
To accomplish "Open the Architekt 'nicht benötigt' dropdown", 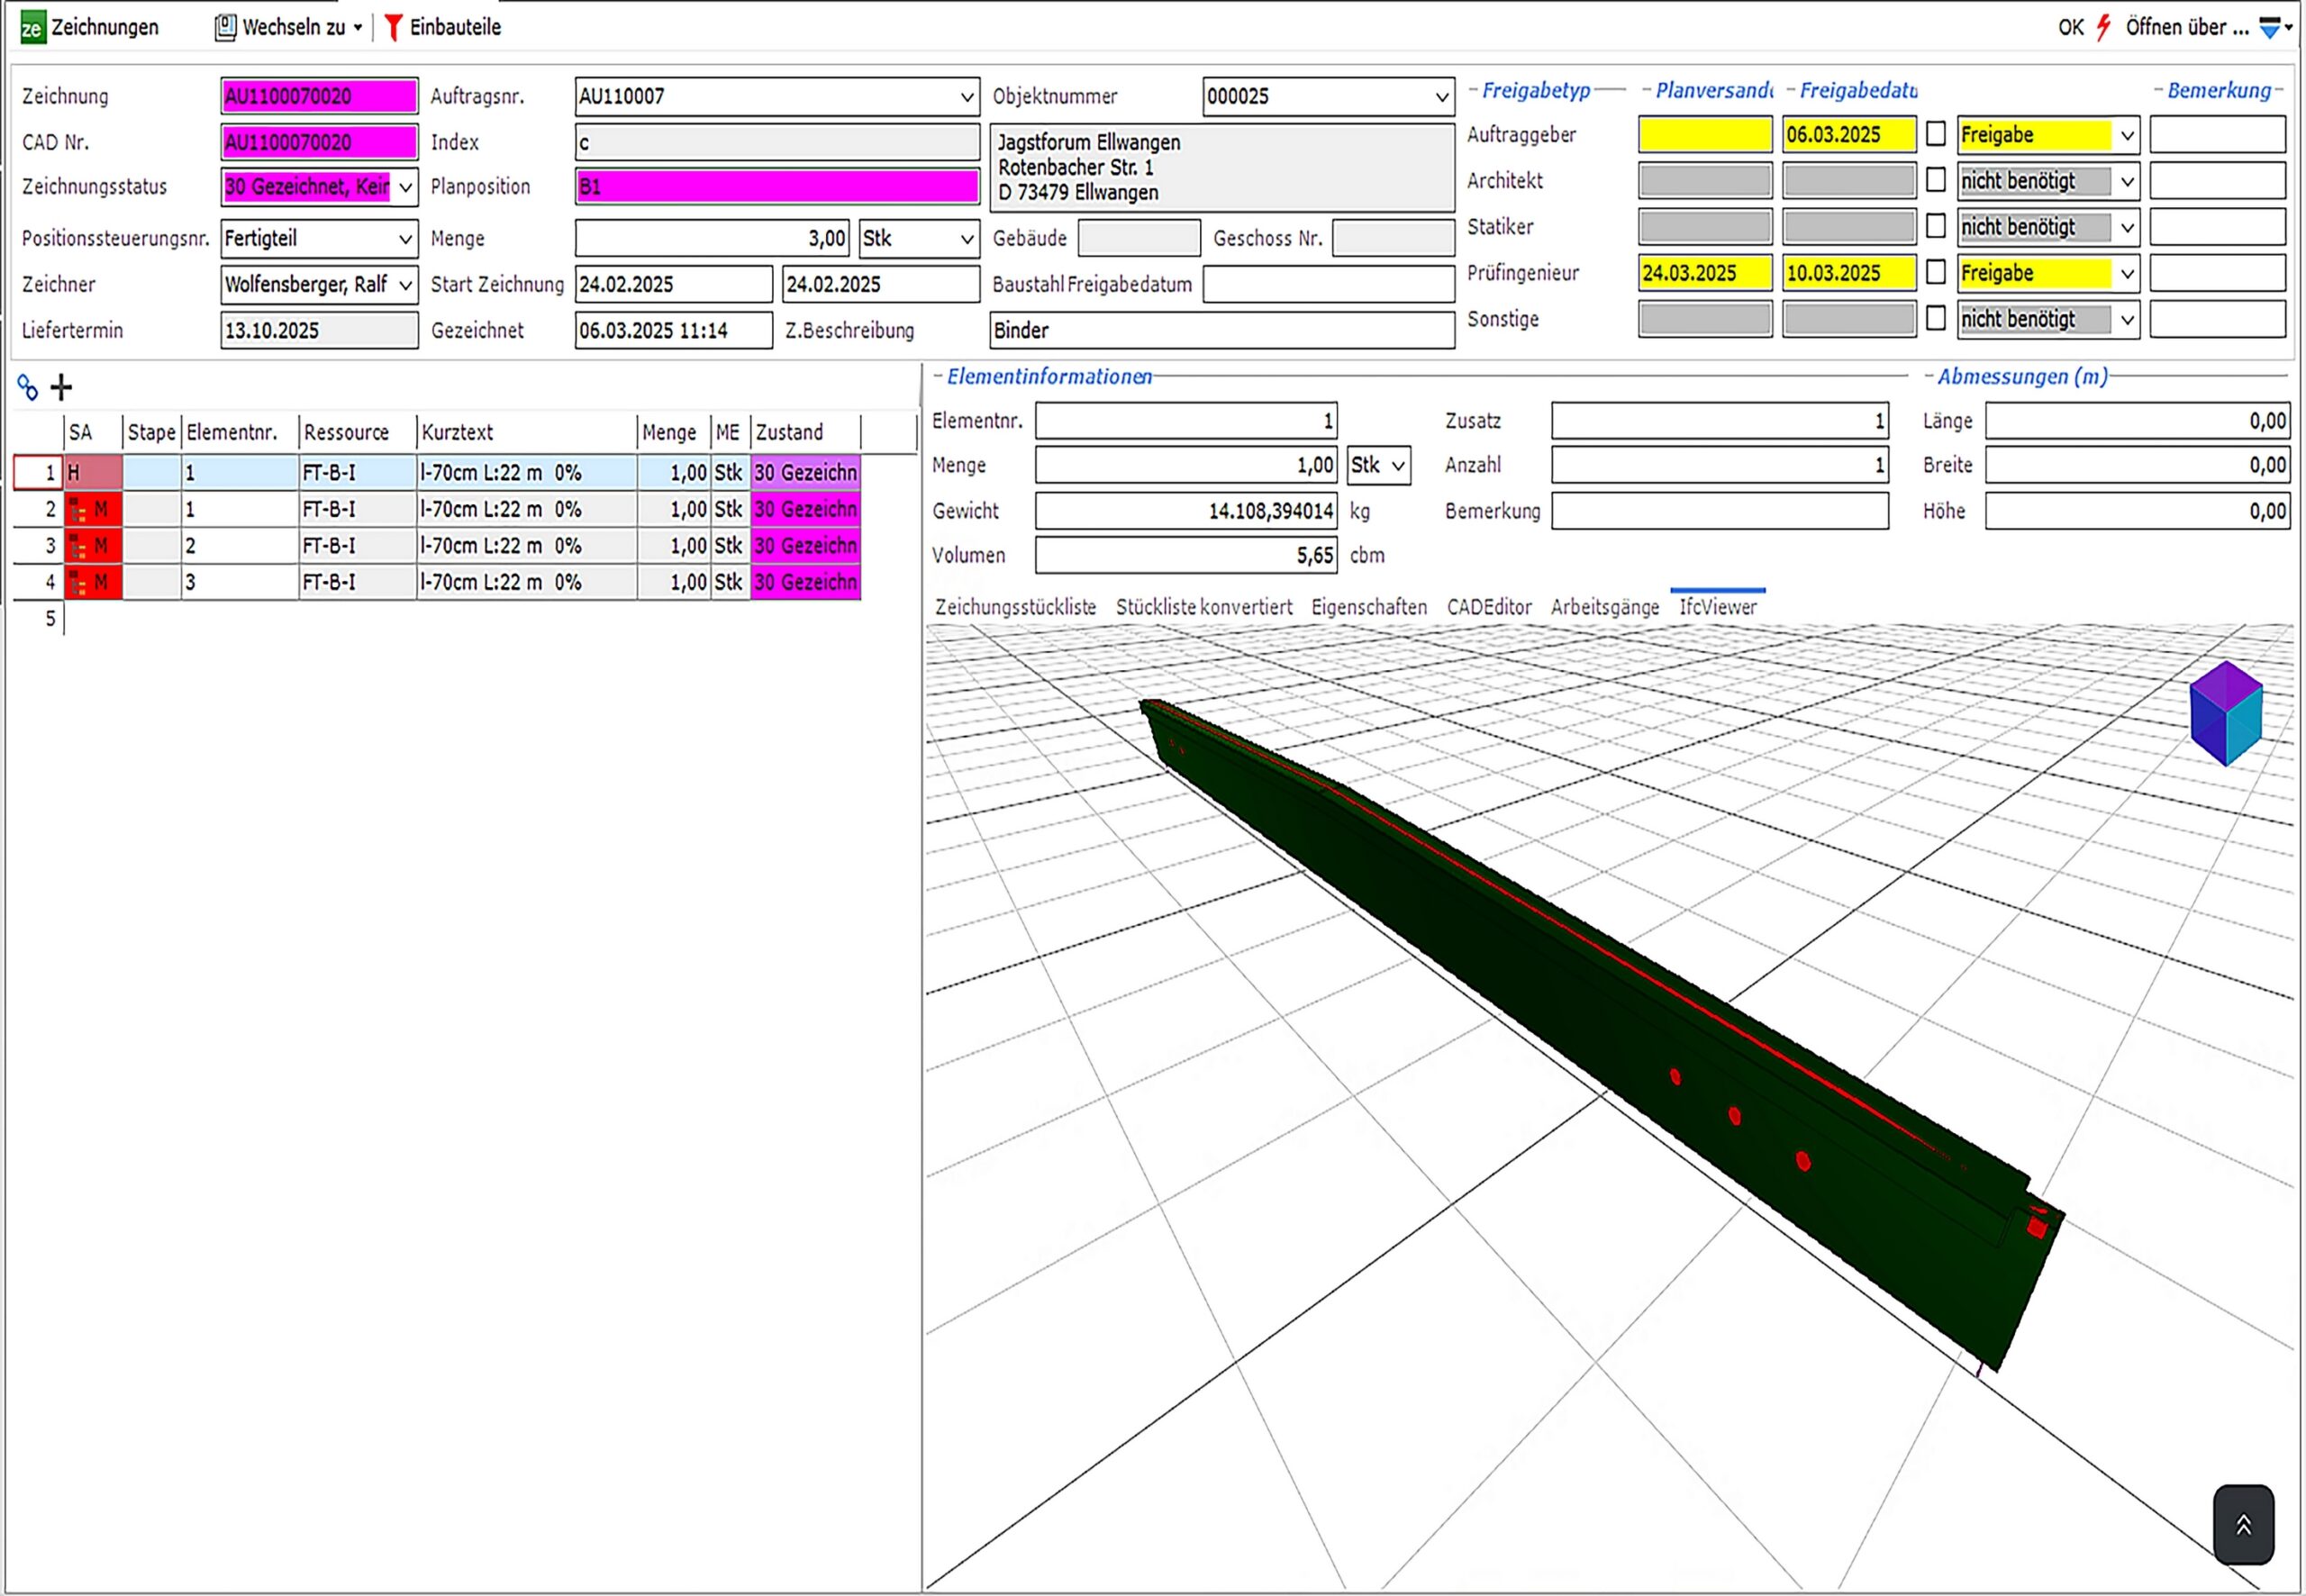I will [x=2127, y=181].
